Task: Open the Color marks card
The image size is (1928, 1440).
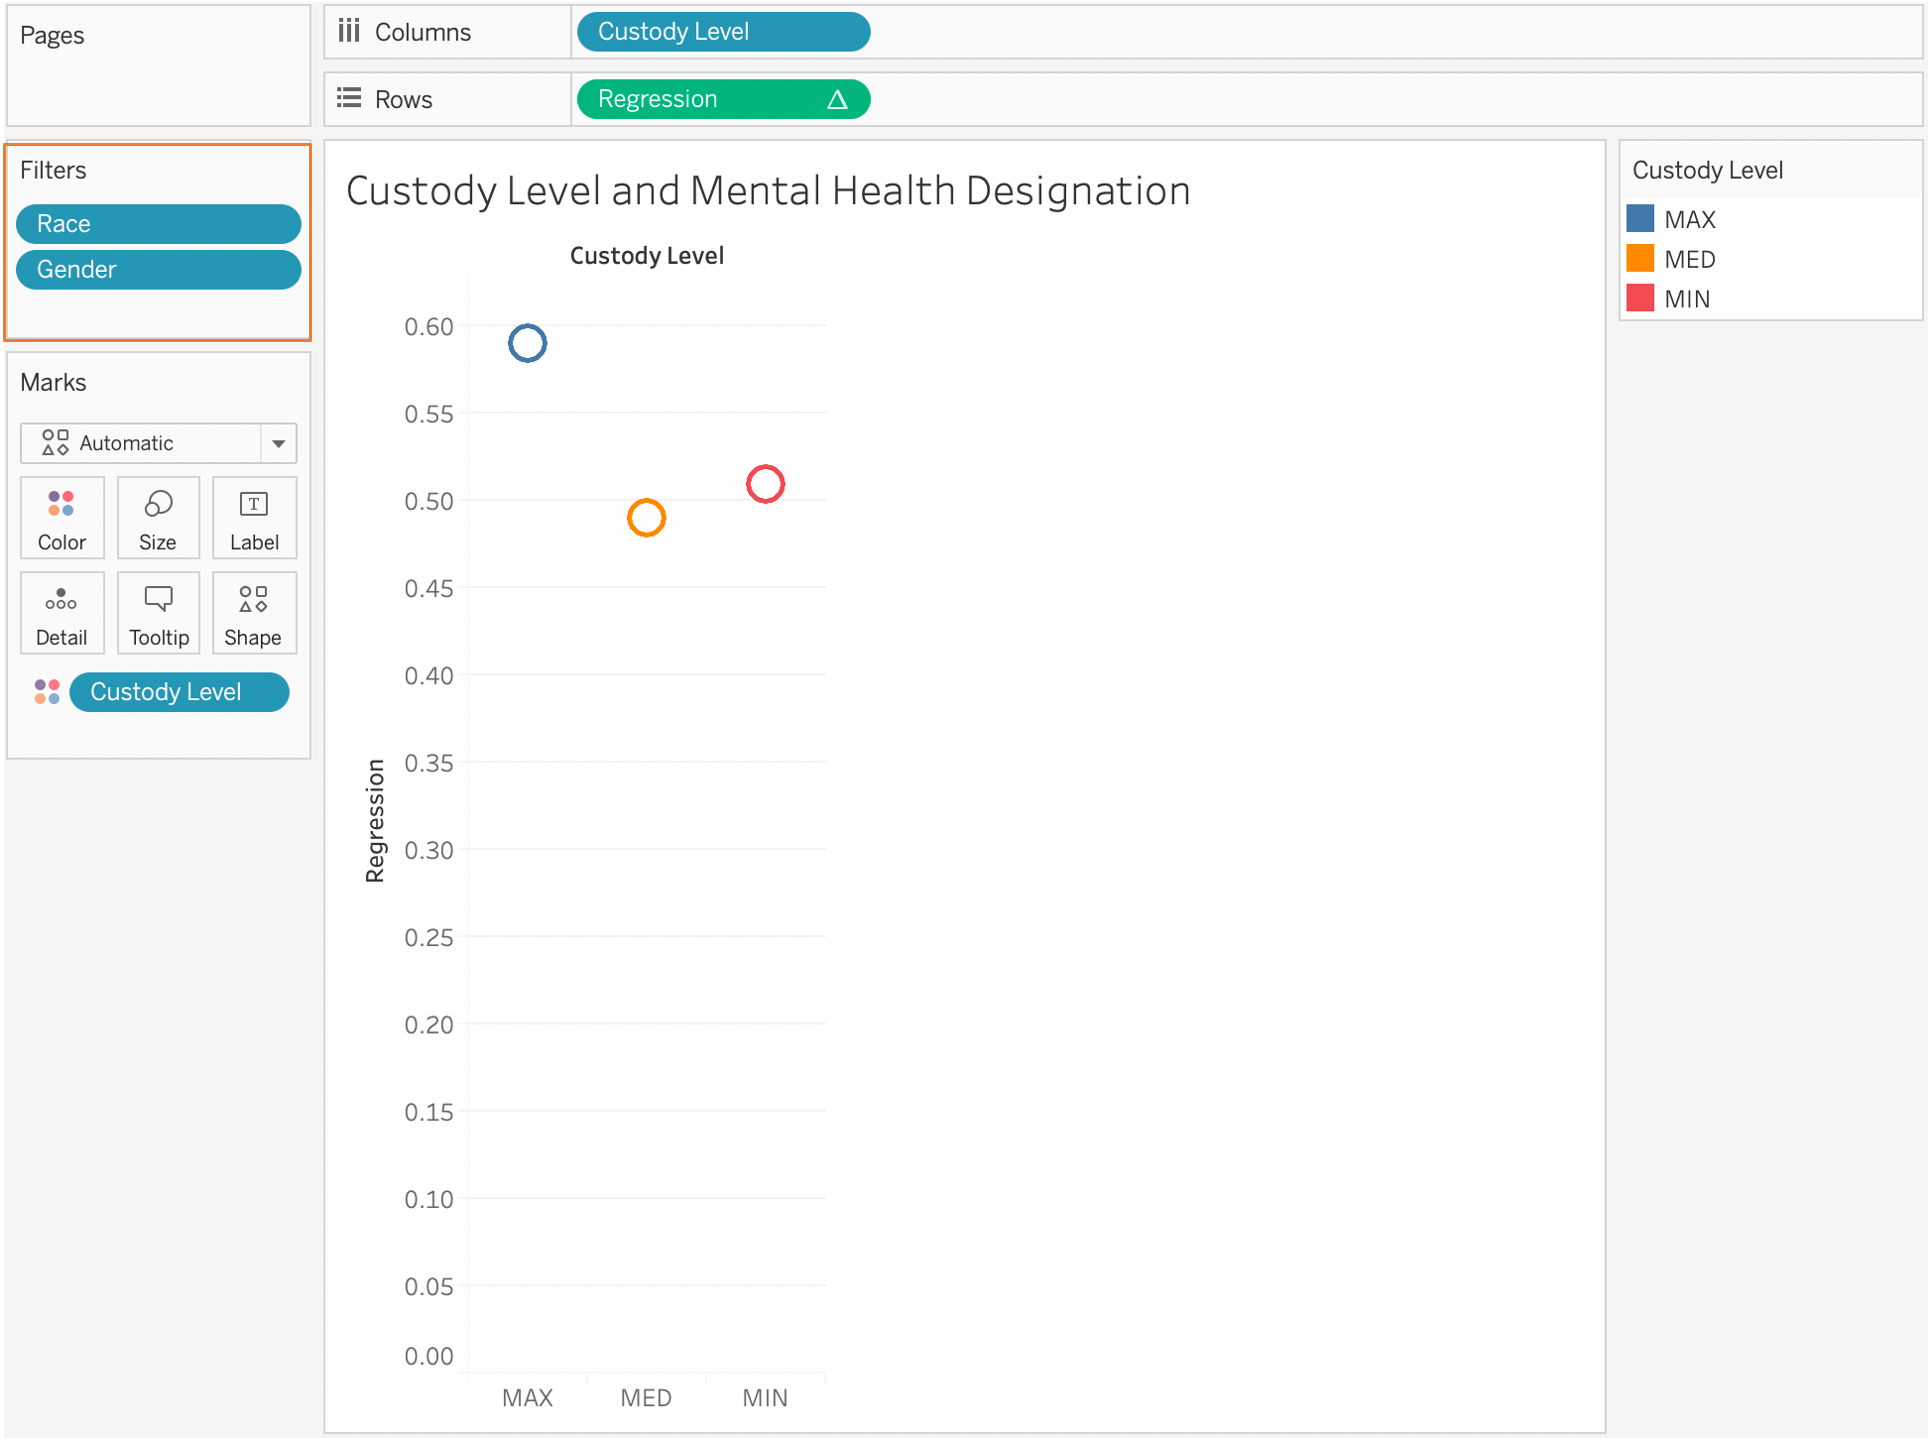Action: 61,518
